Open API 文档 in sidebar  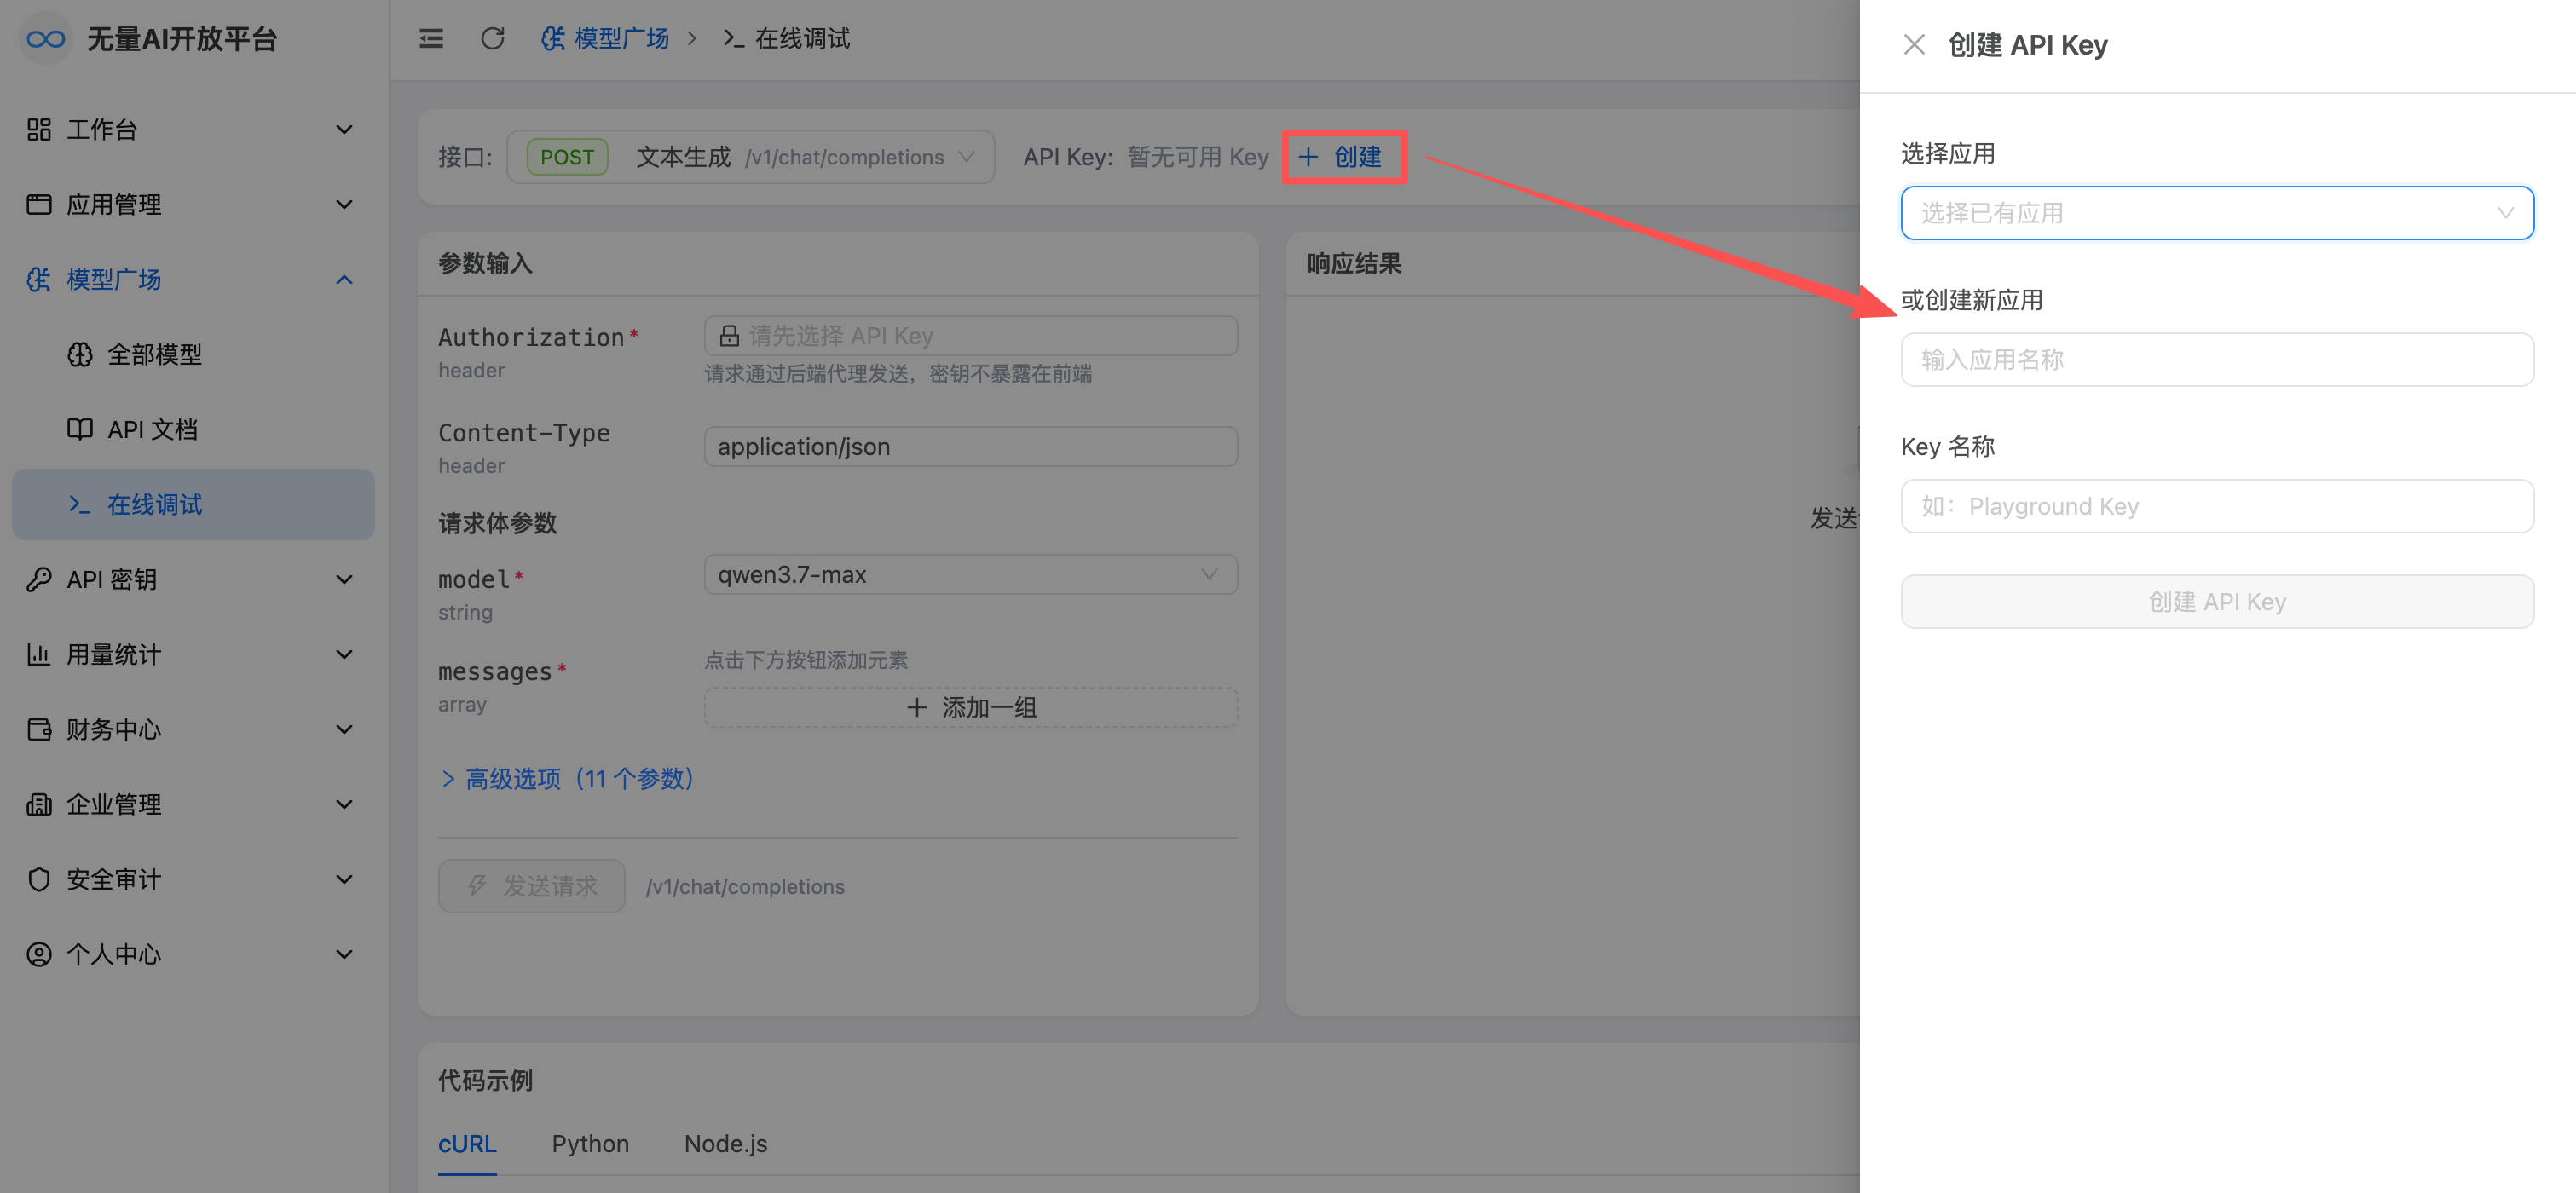coord(193,429)
